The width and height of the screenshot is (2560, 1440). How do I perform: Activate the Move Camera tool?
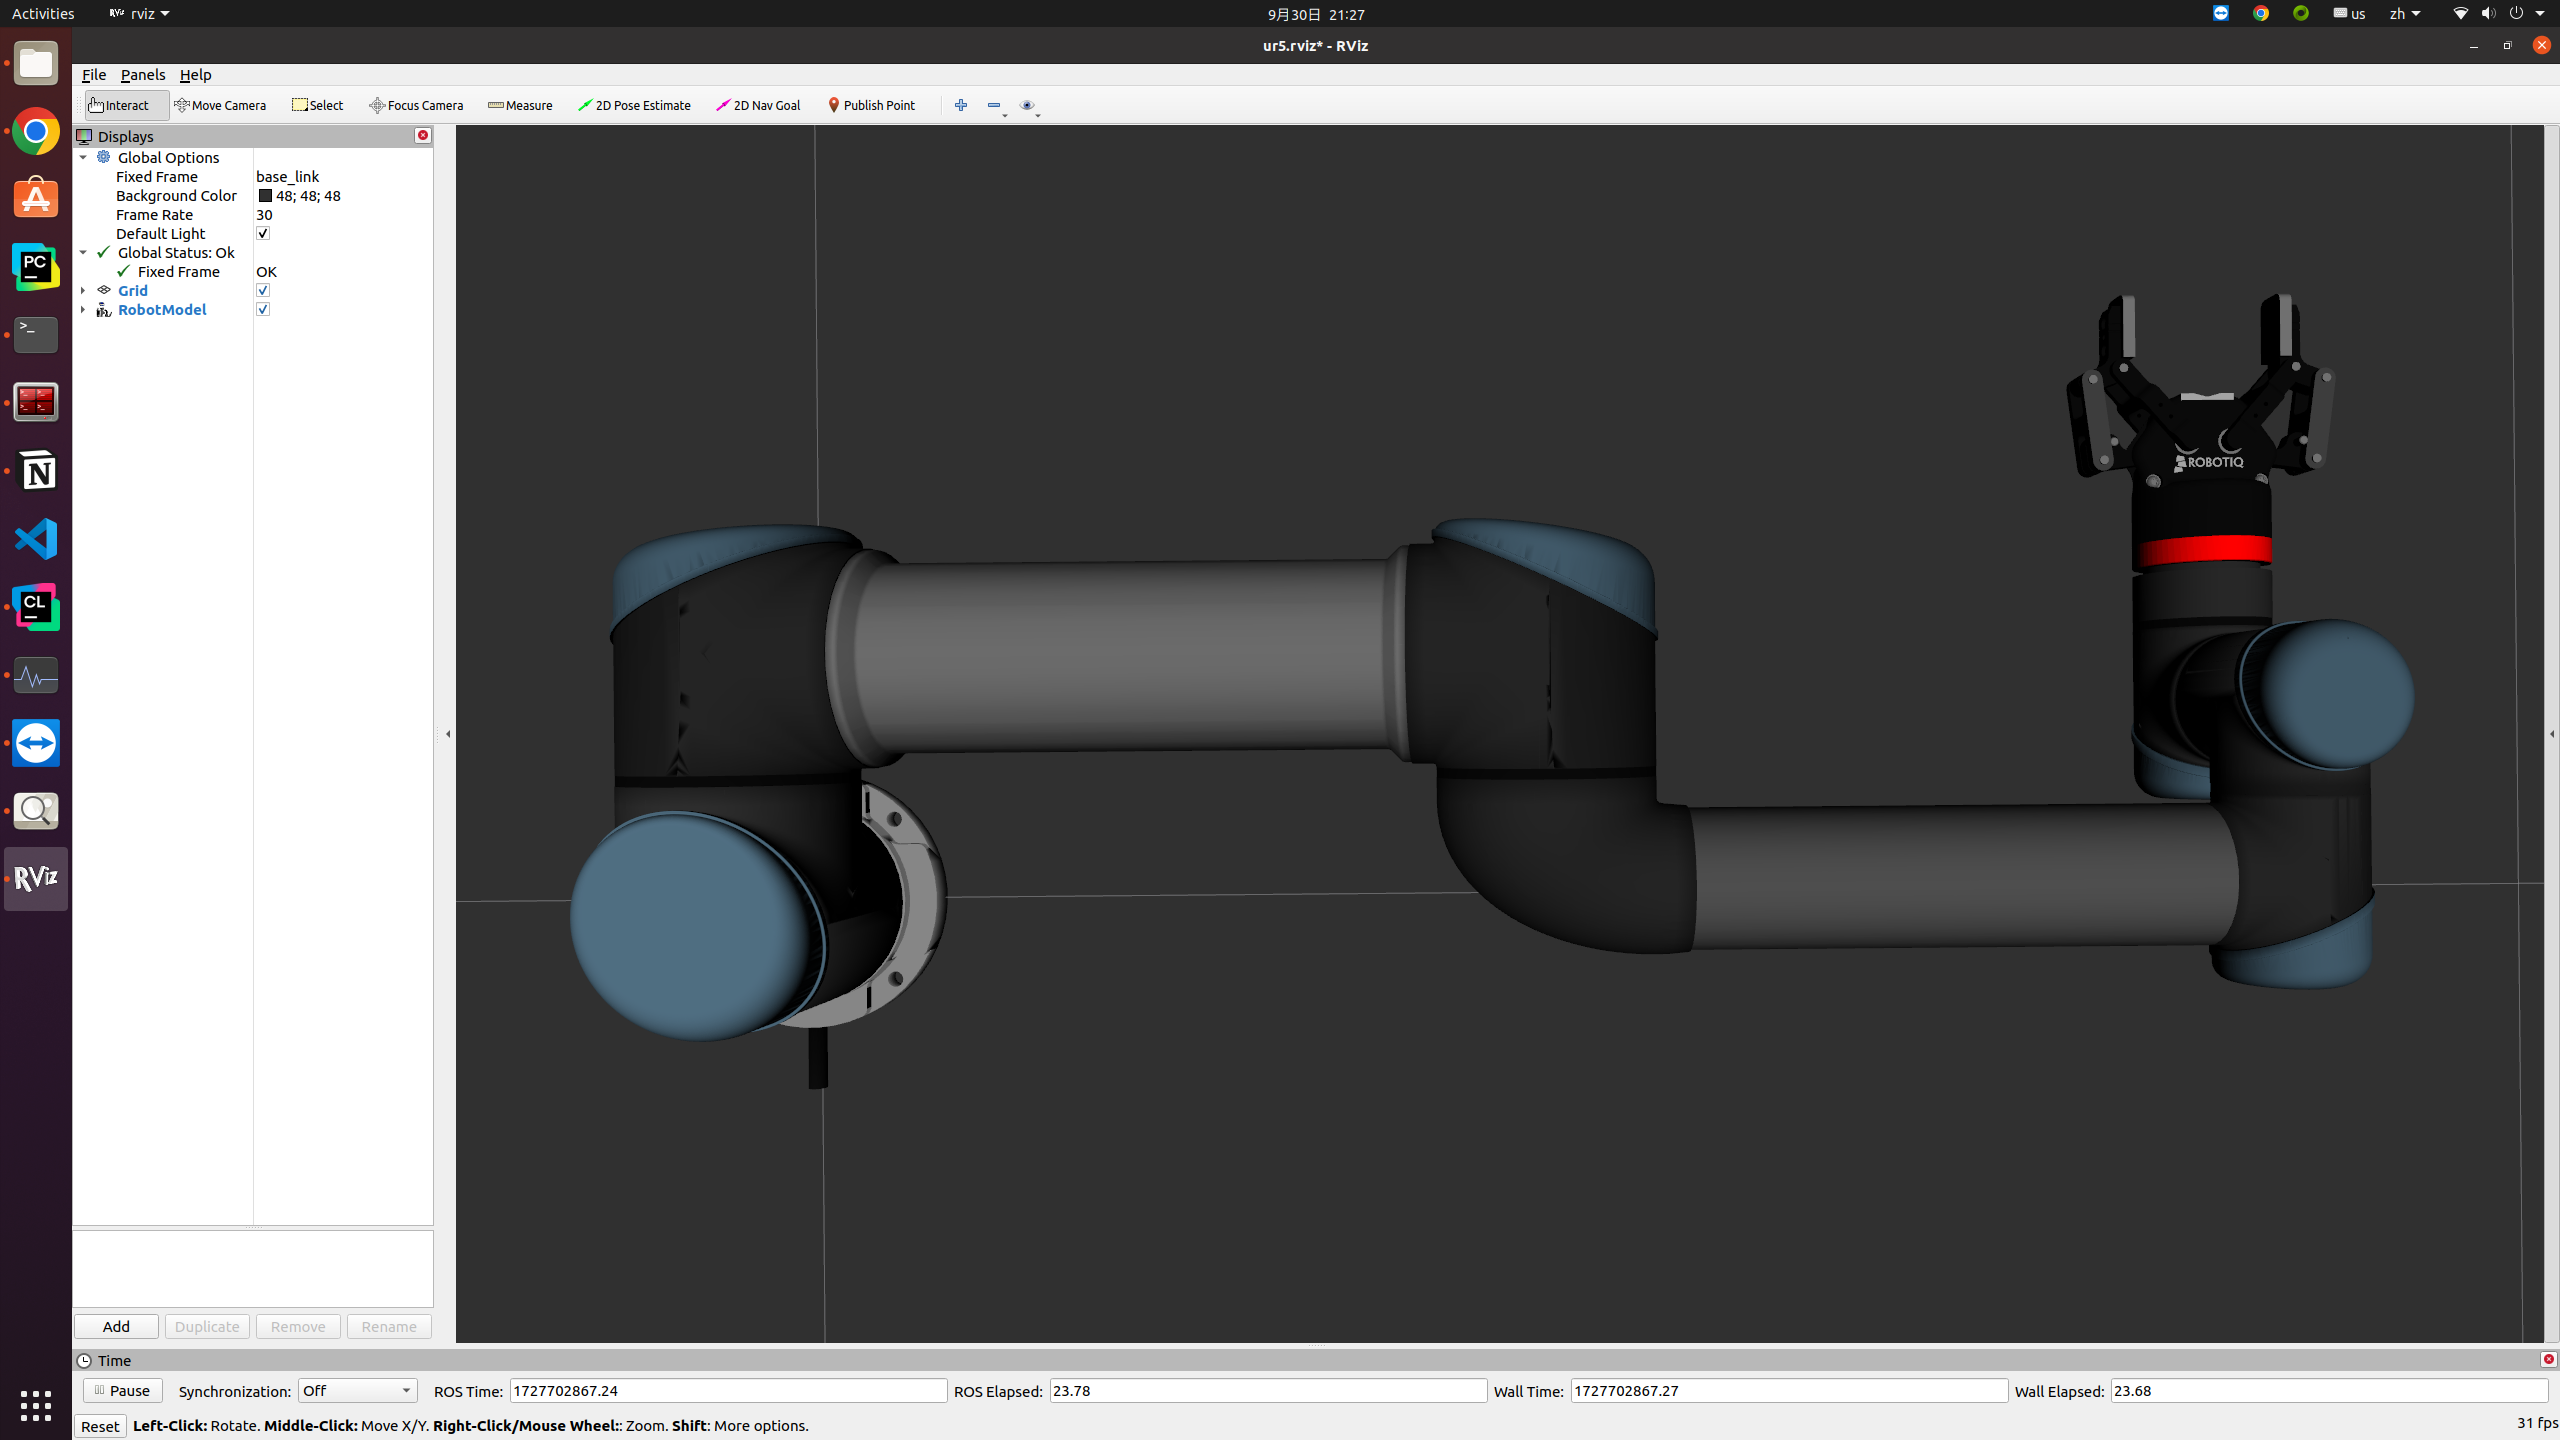[220, 105]
